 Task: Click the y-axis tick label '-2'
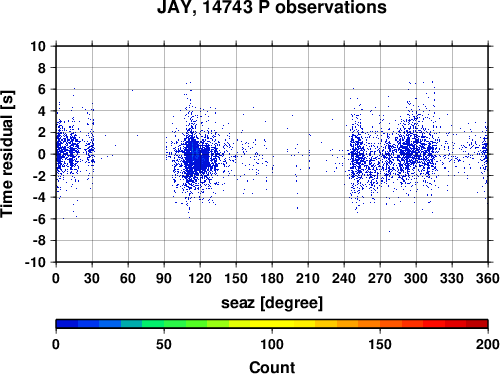[x=39, y=176]
